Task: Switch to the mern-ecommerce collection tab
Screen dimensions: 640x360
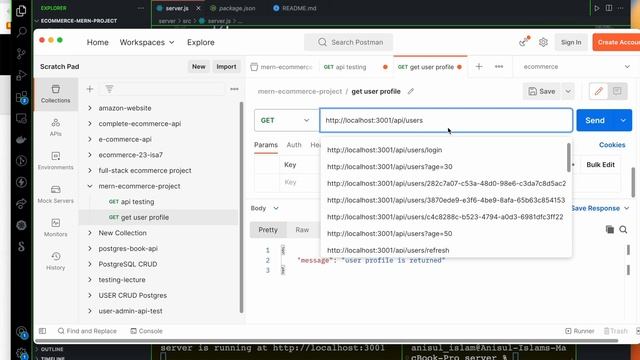Action: [x=282, y=67]
